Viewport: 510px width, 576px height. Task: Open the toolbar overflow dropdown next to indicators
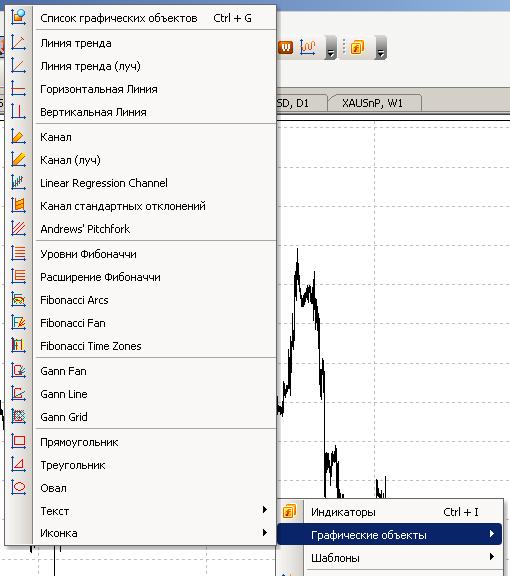pos(381,48)
